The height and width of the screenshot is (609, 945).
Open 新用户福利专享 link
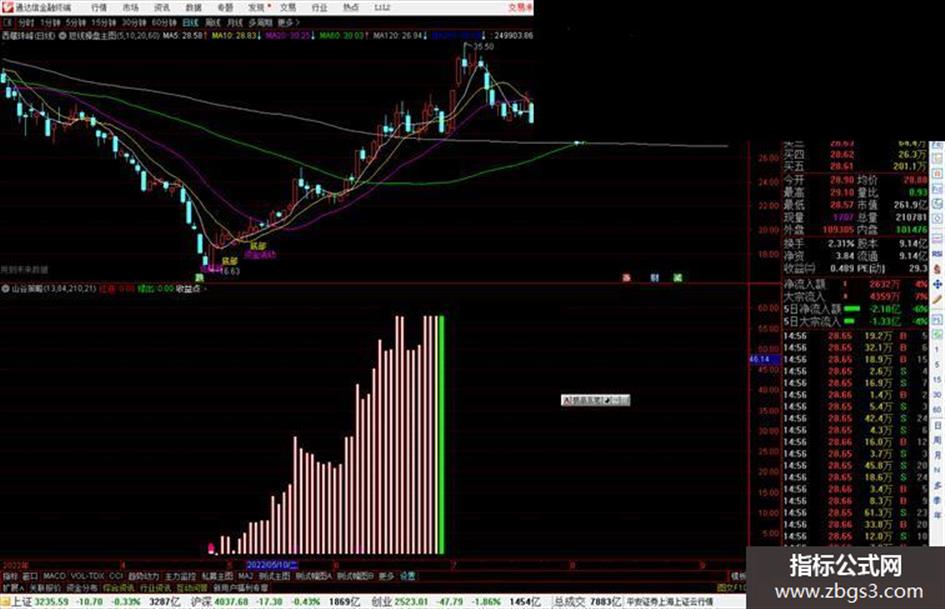[x=240, y=587]
